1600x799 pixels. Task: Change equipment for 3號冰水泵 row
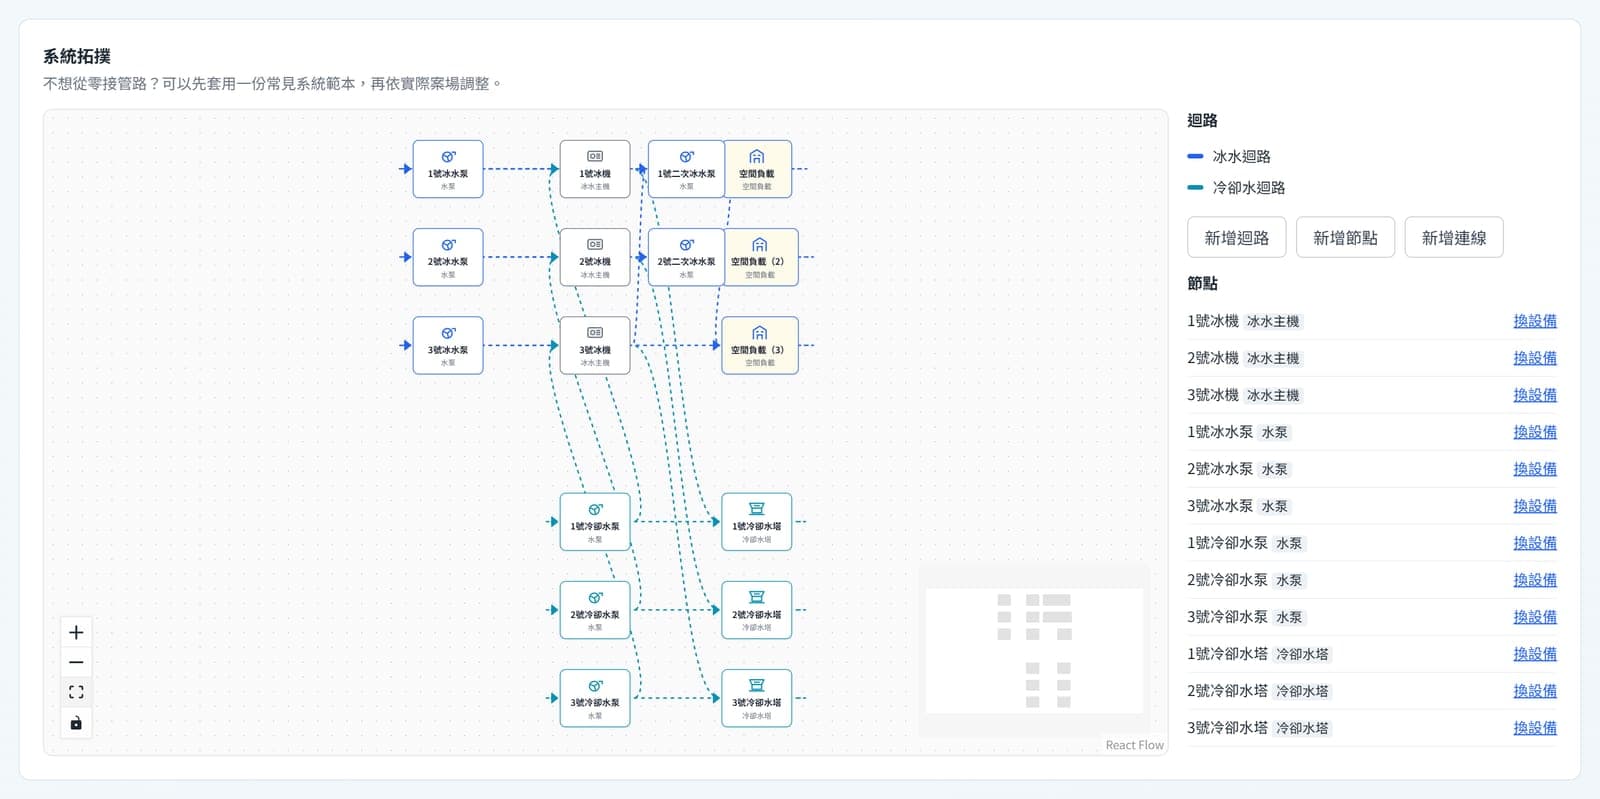[1535, 506]
